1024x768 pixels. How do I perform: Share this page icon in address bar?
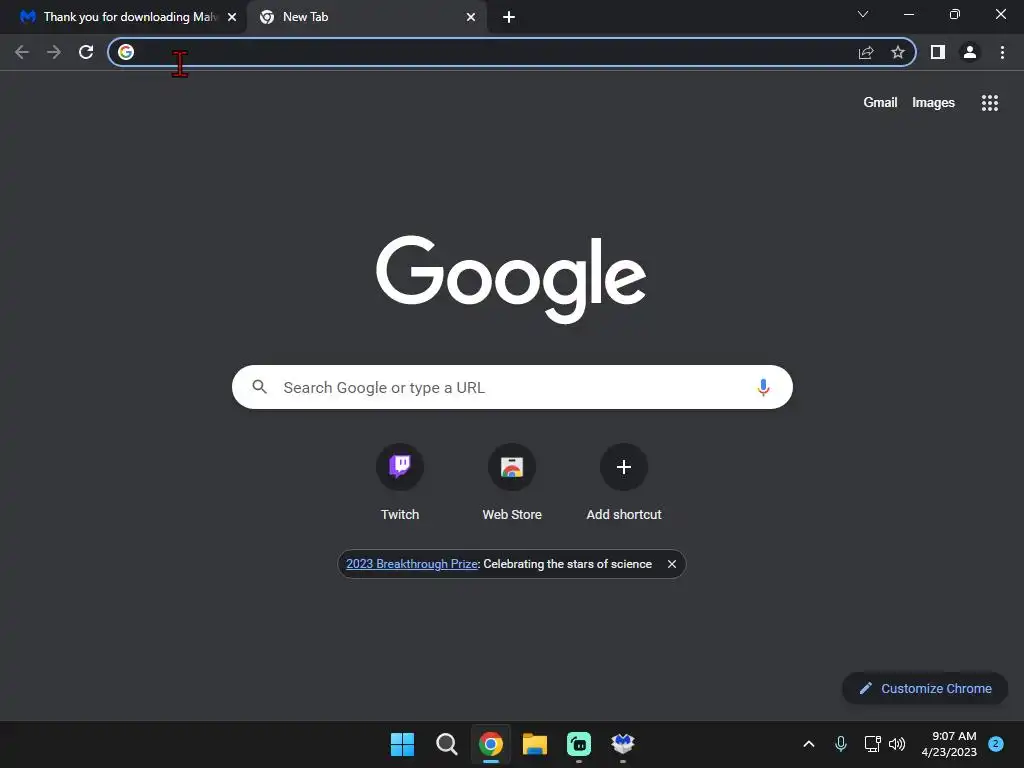866,52
